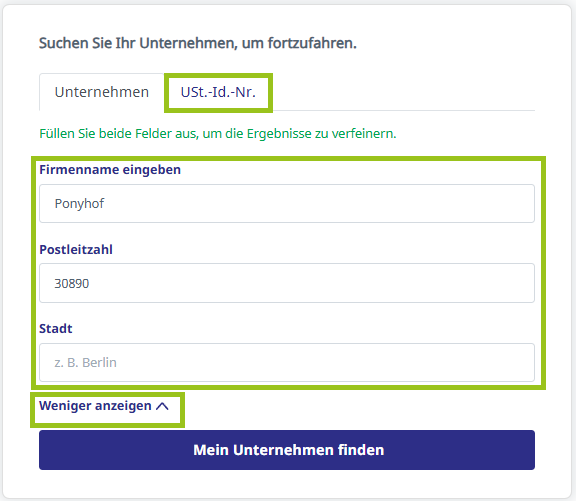Screen dimensions: 576x501
Task: Click the Stadt label text
Action: [56, 328]
